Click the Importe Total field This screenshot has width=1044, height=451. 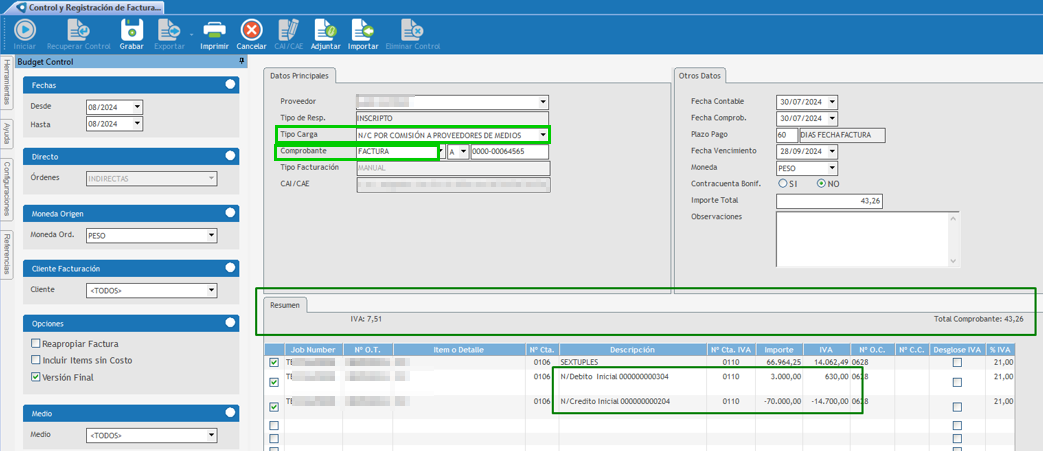830,201
